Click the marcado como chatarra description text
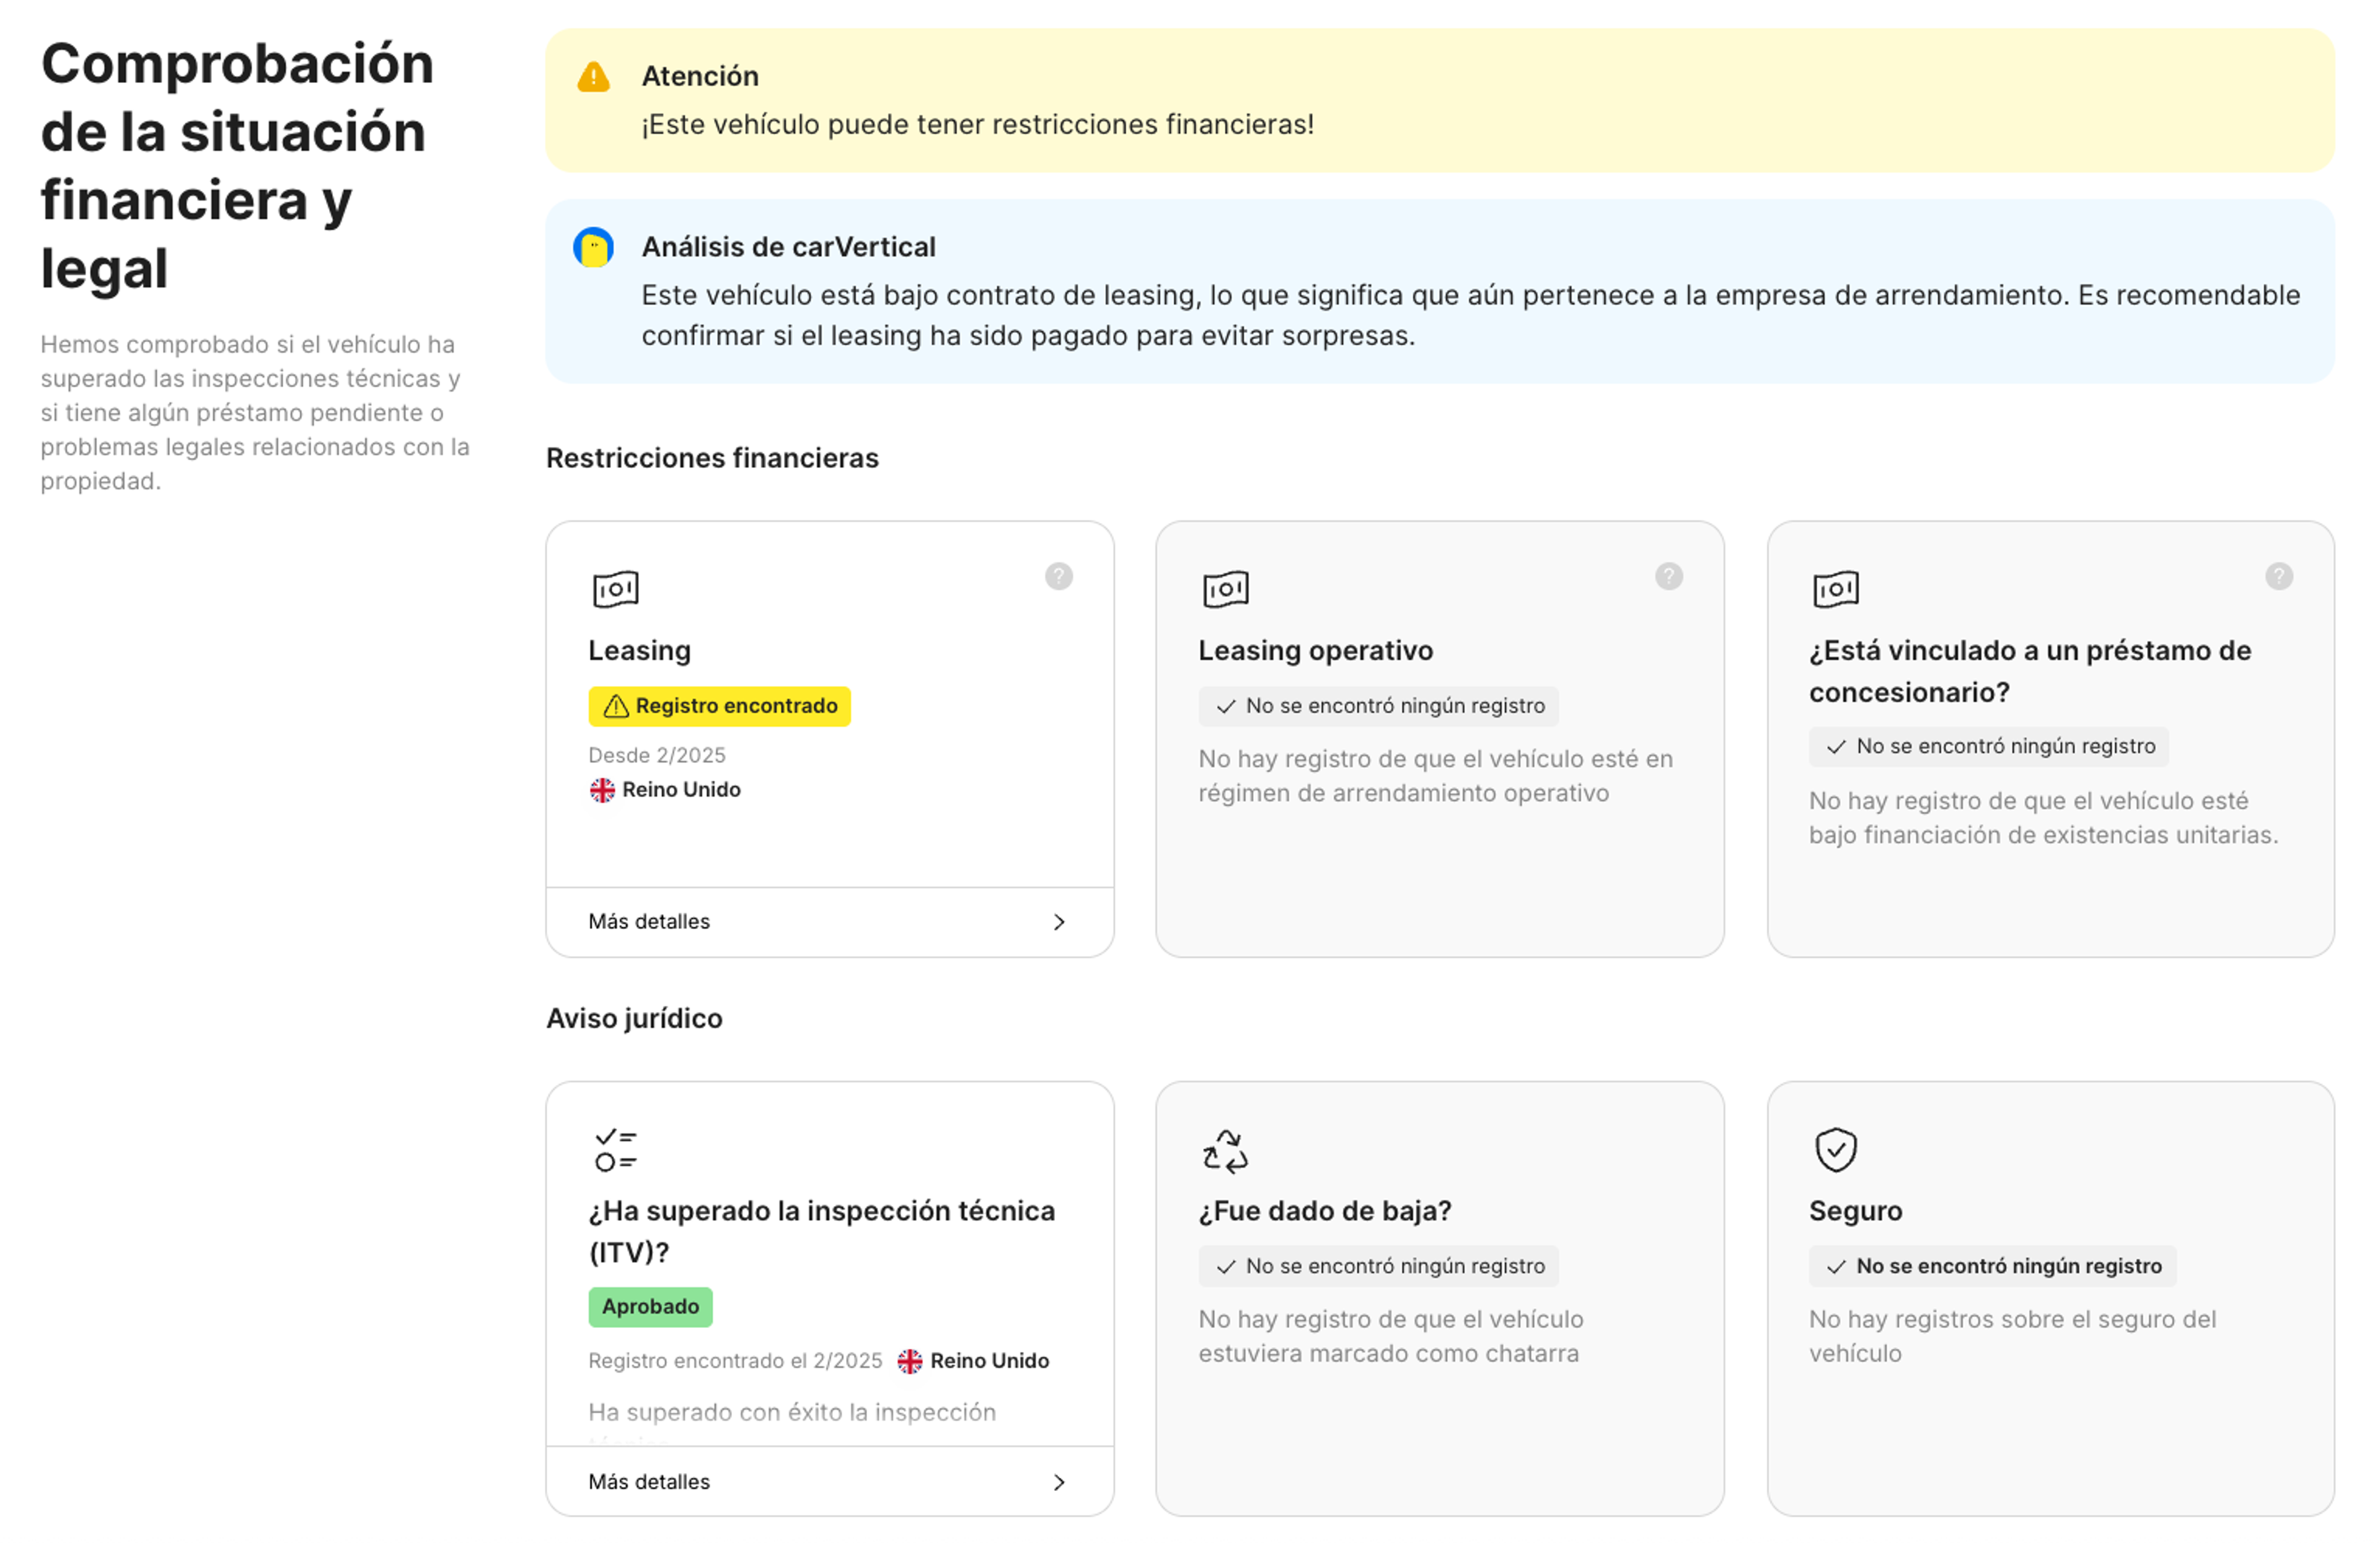 (1391, 1337)
